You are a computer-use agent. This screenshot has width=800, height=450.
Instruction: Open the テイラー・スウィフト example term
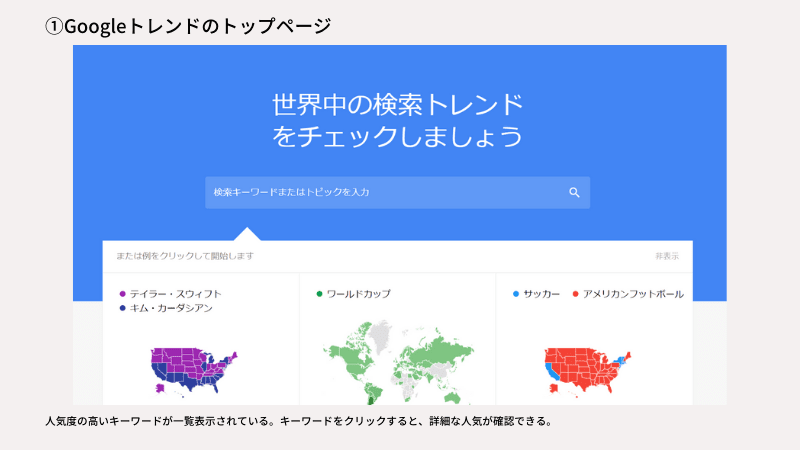(176, 294)
